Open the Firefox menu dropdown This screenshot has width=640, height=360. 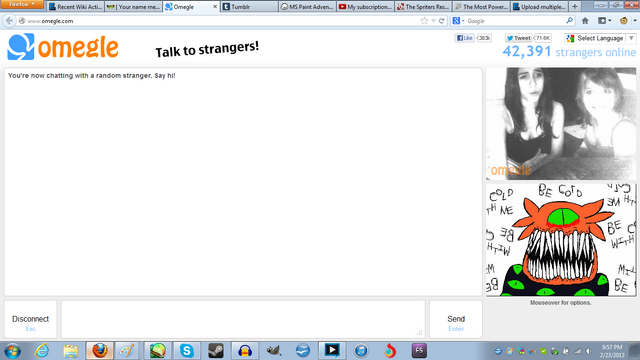coord(22,4)
